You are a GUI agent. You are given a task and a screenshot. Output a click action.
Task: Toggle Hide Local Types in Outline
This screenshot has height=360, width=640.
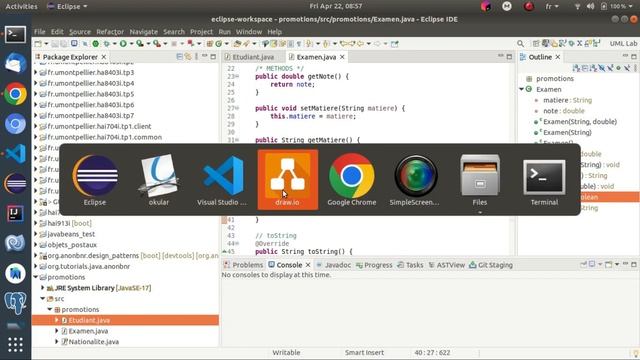627,68
